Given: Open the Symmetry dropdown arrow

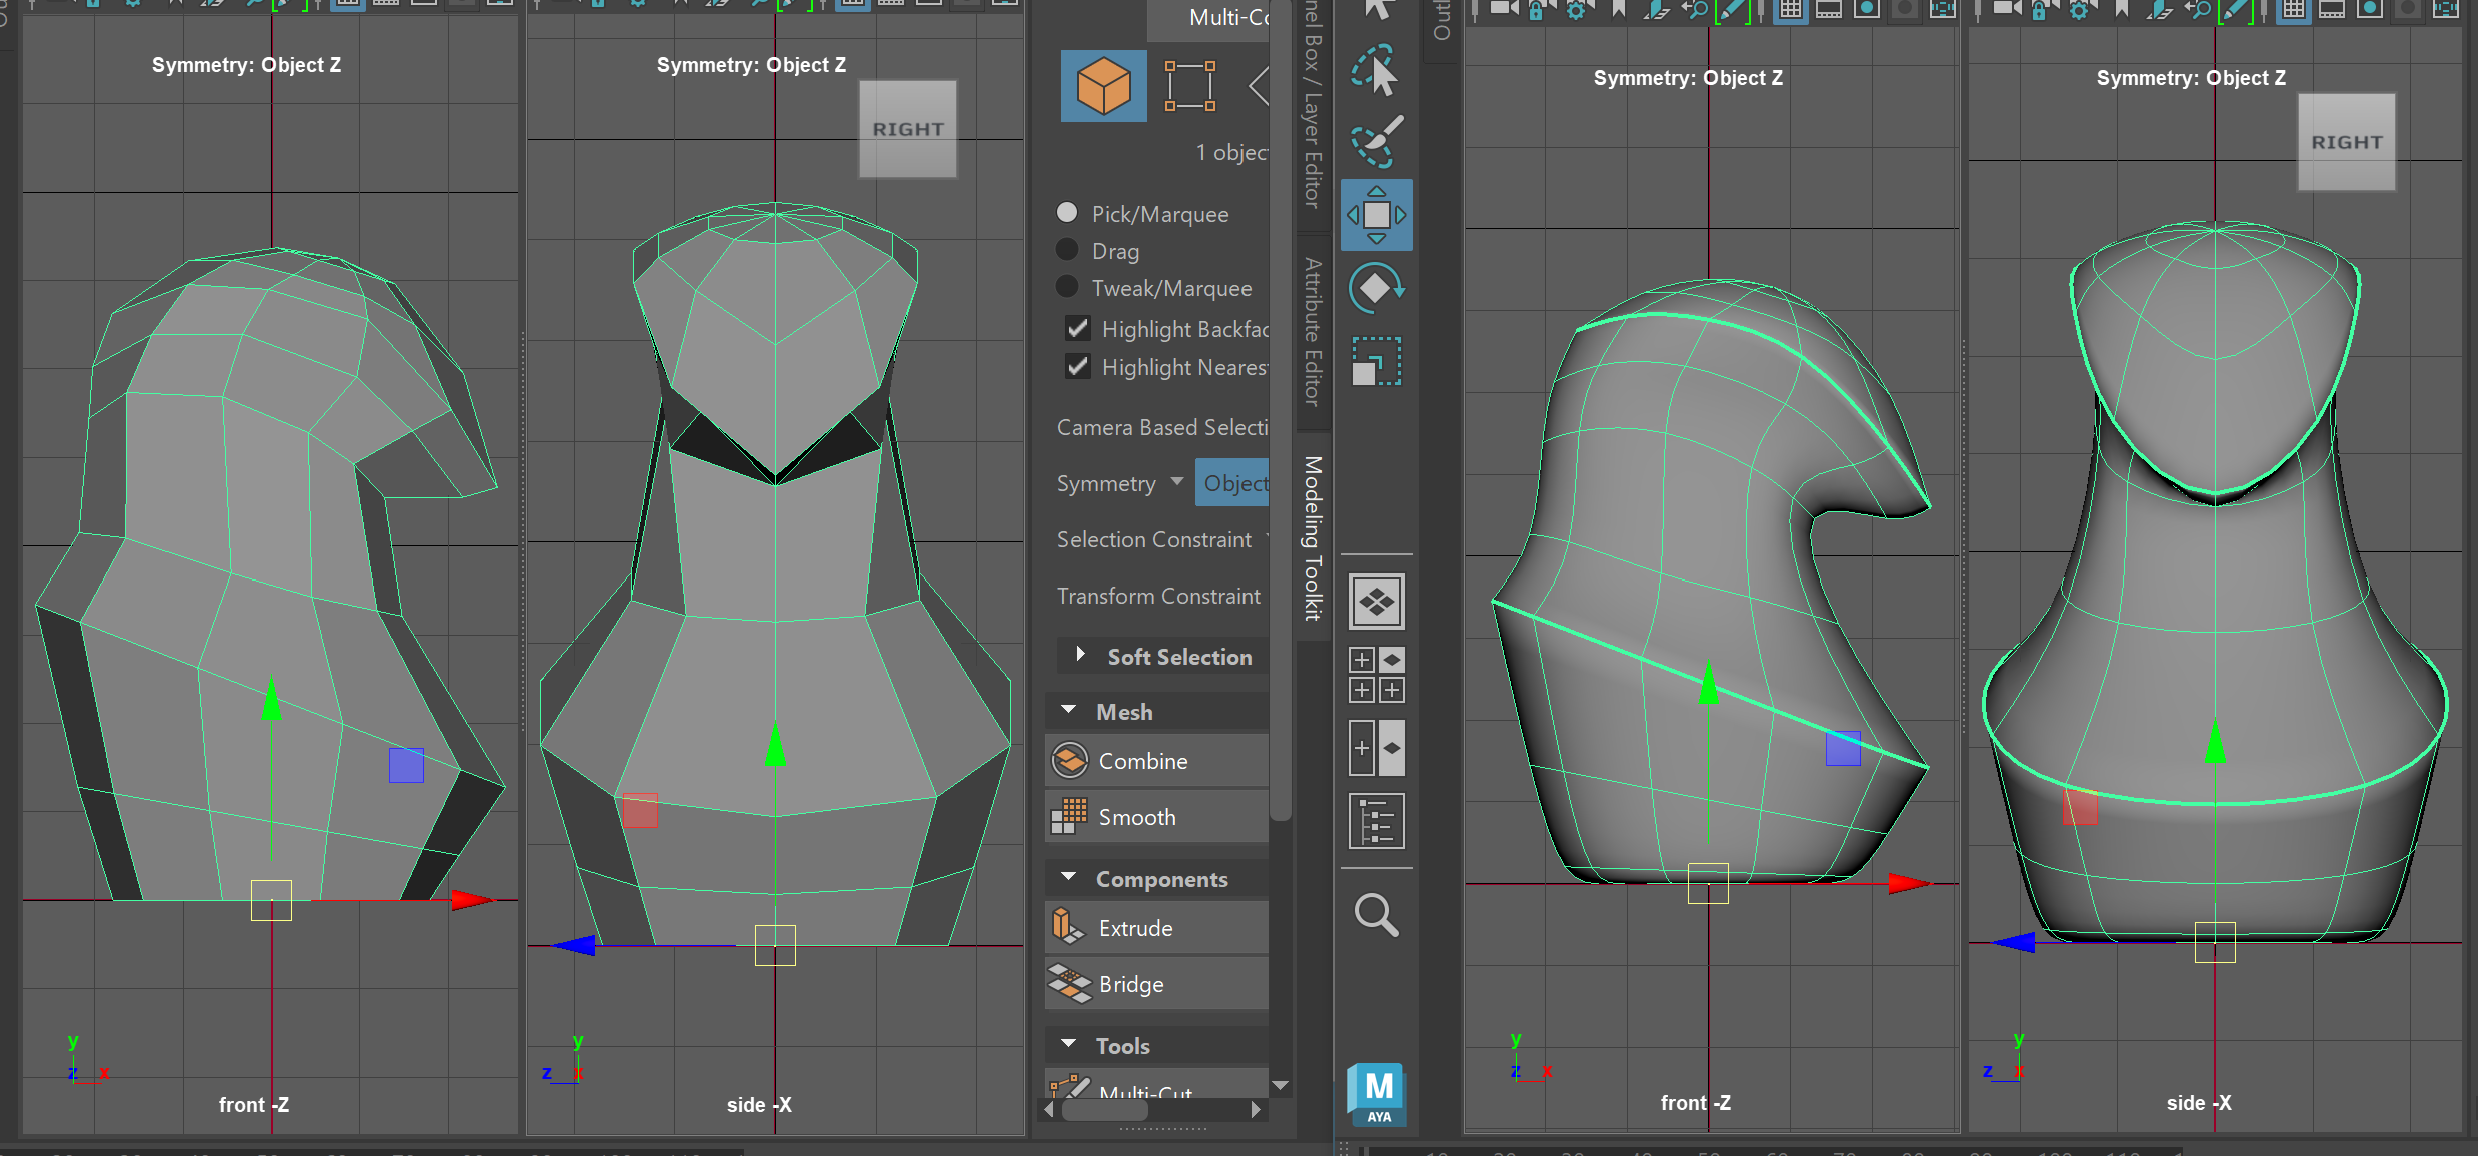Looking at the screenshot, I should pos(1177,482).
